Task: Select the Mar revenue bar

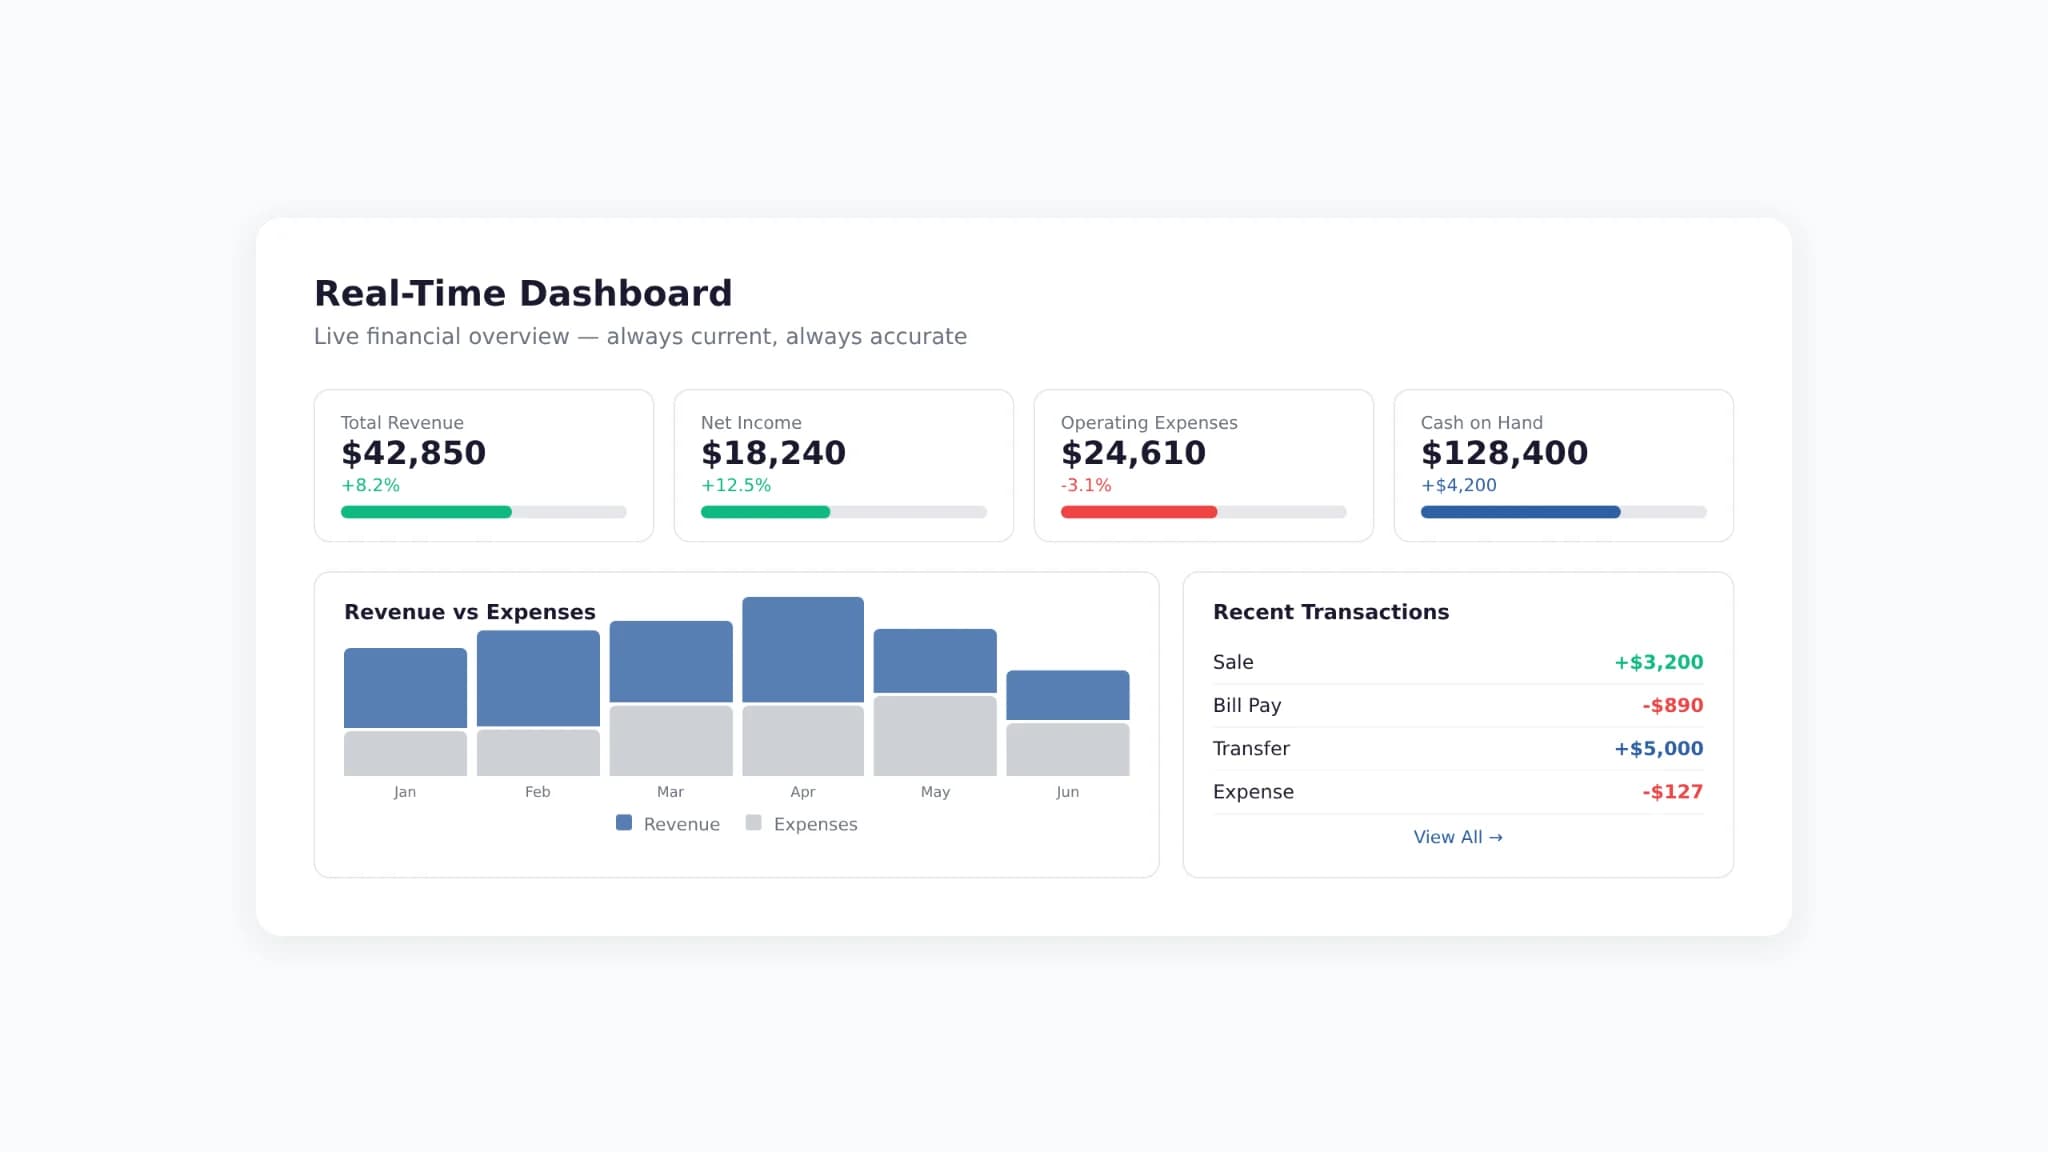Action: 671,661
